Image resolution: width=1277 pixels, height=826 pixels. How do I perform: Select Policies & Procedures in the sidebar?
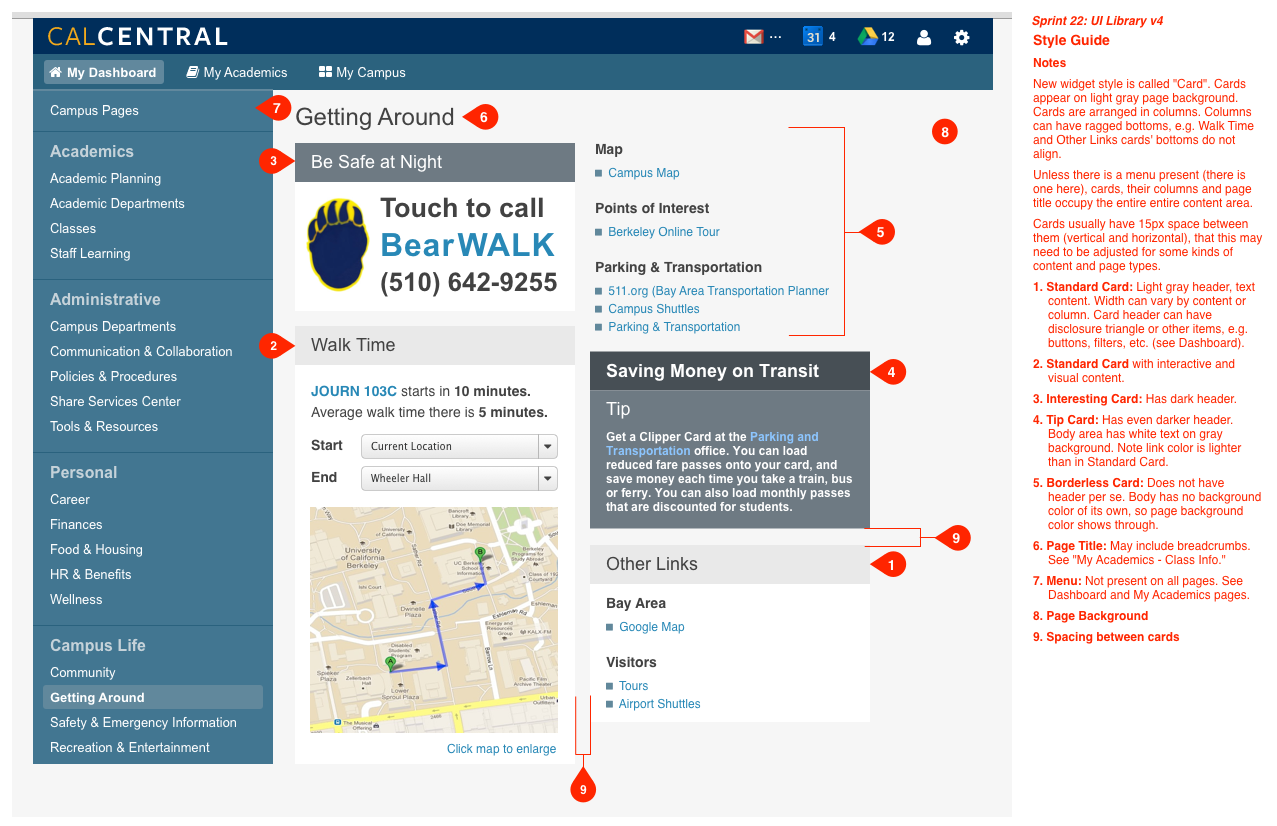tap(113, 376)
